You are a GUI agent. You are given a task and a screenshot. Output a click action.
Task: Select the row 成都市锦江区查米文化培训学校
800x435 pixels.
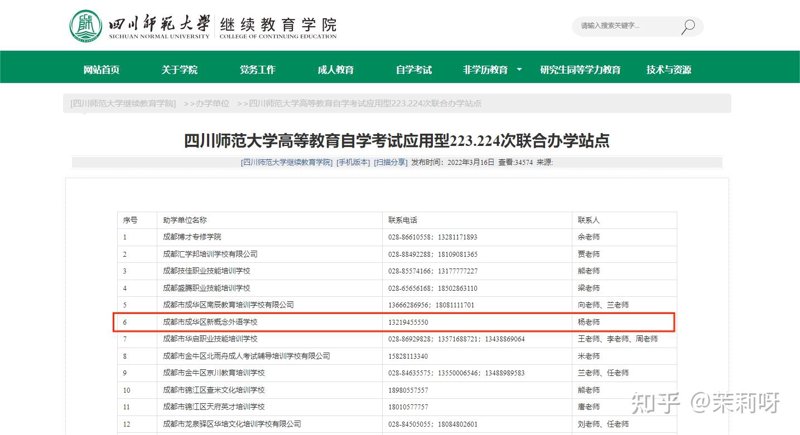click(x=397, y=390)
